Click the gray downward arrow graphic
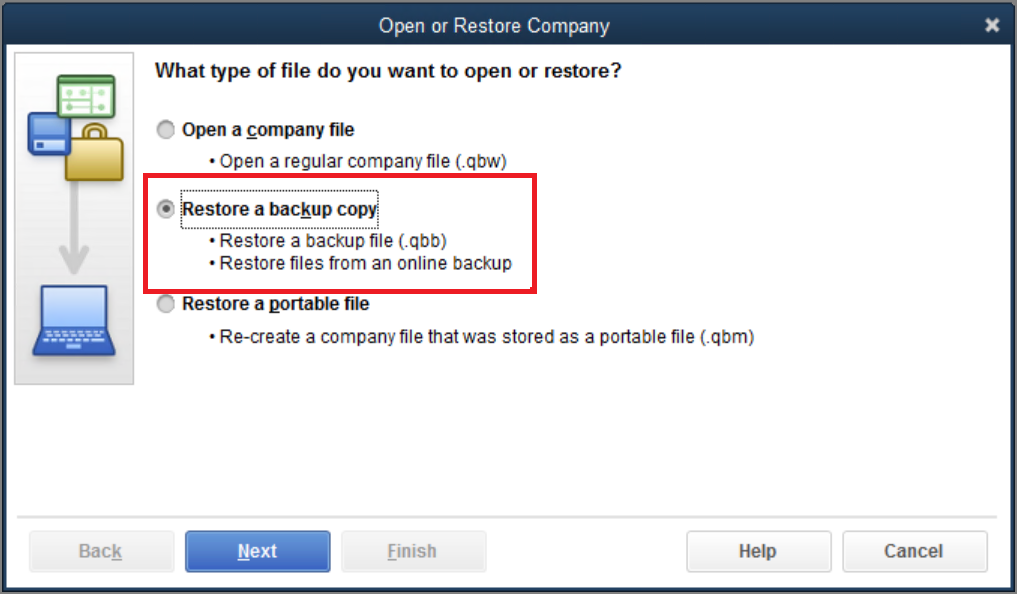This screenshot has width=1017, height=594. pyautogui.click(x=74, y=227)
